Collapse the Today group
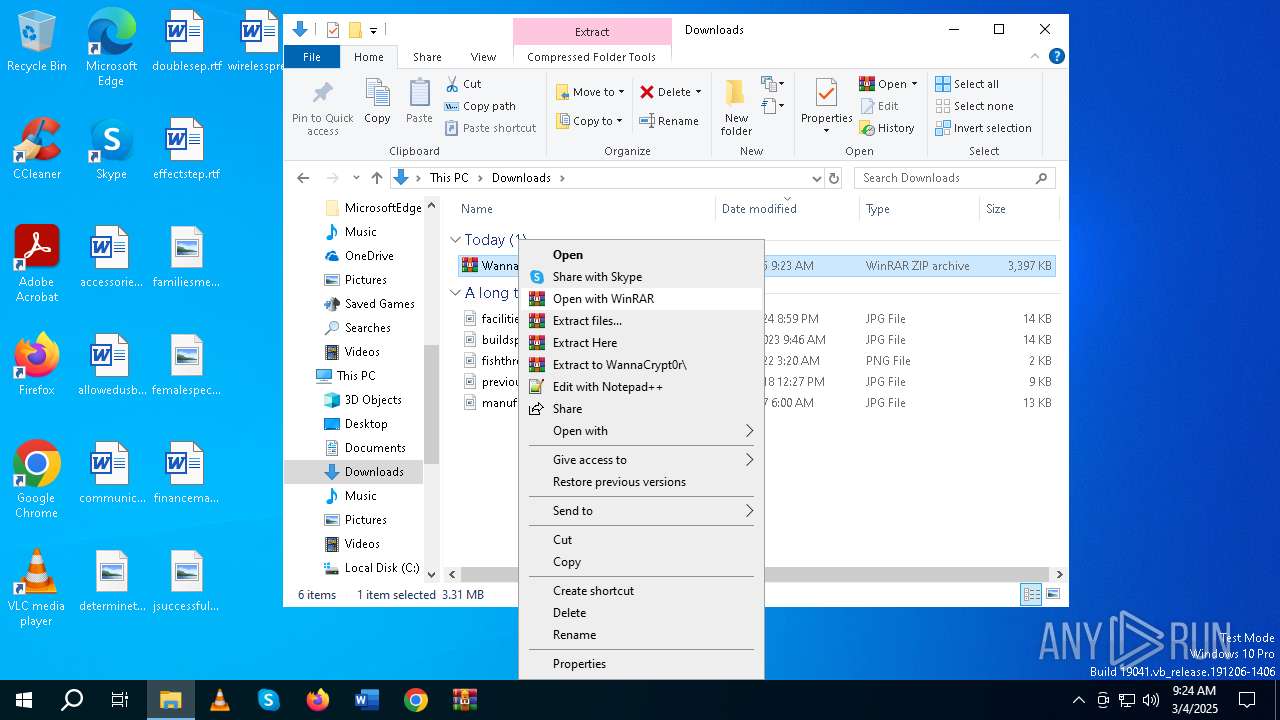 click(x=455, y=240)
